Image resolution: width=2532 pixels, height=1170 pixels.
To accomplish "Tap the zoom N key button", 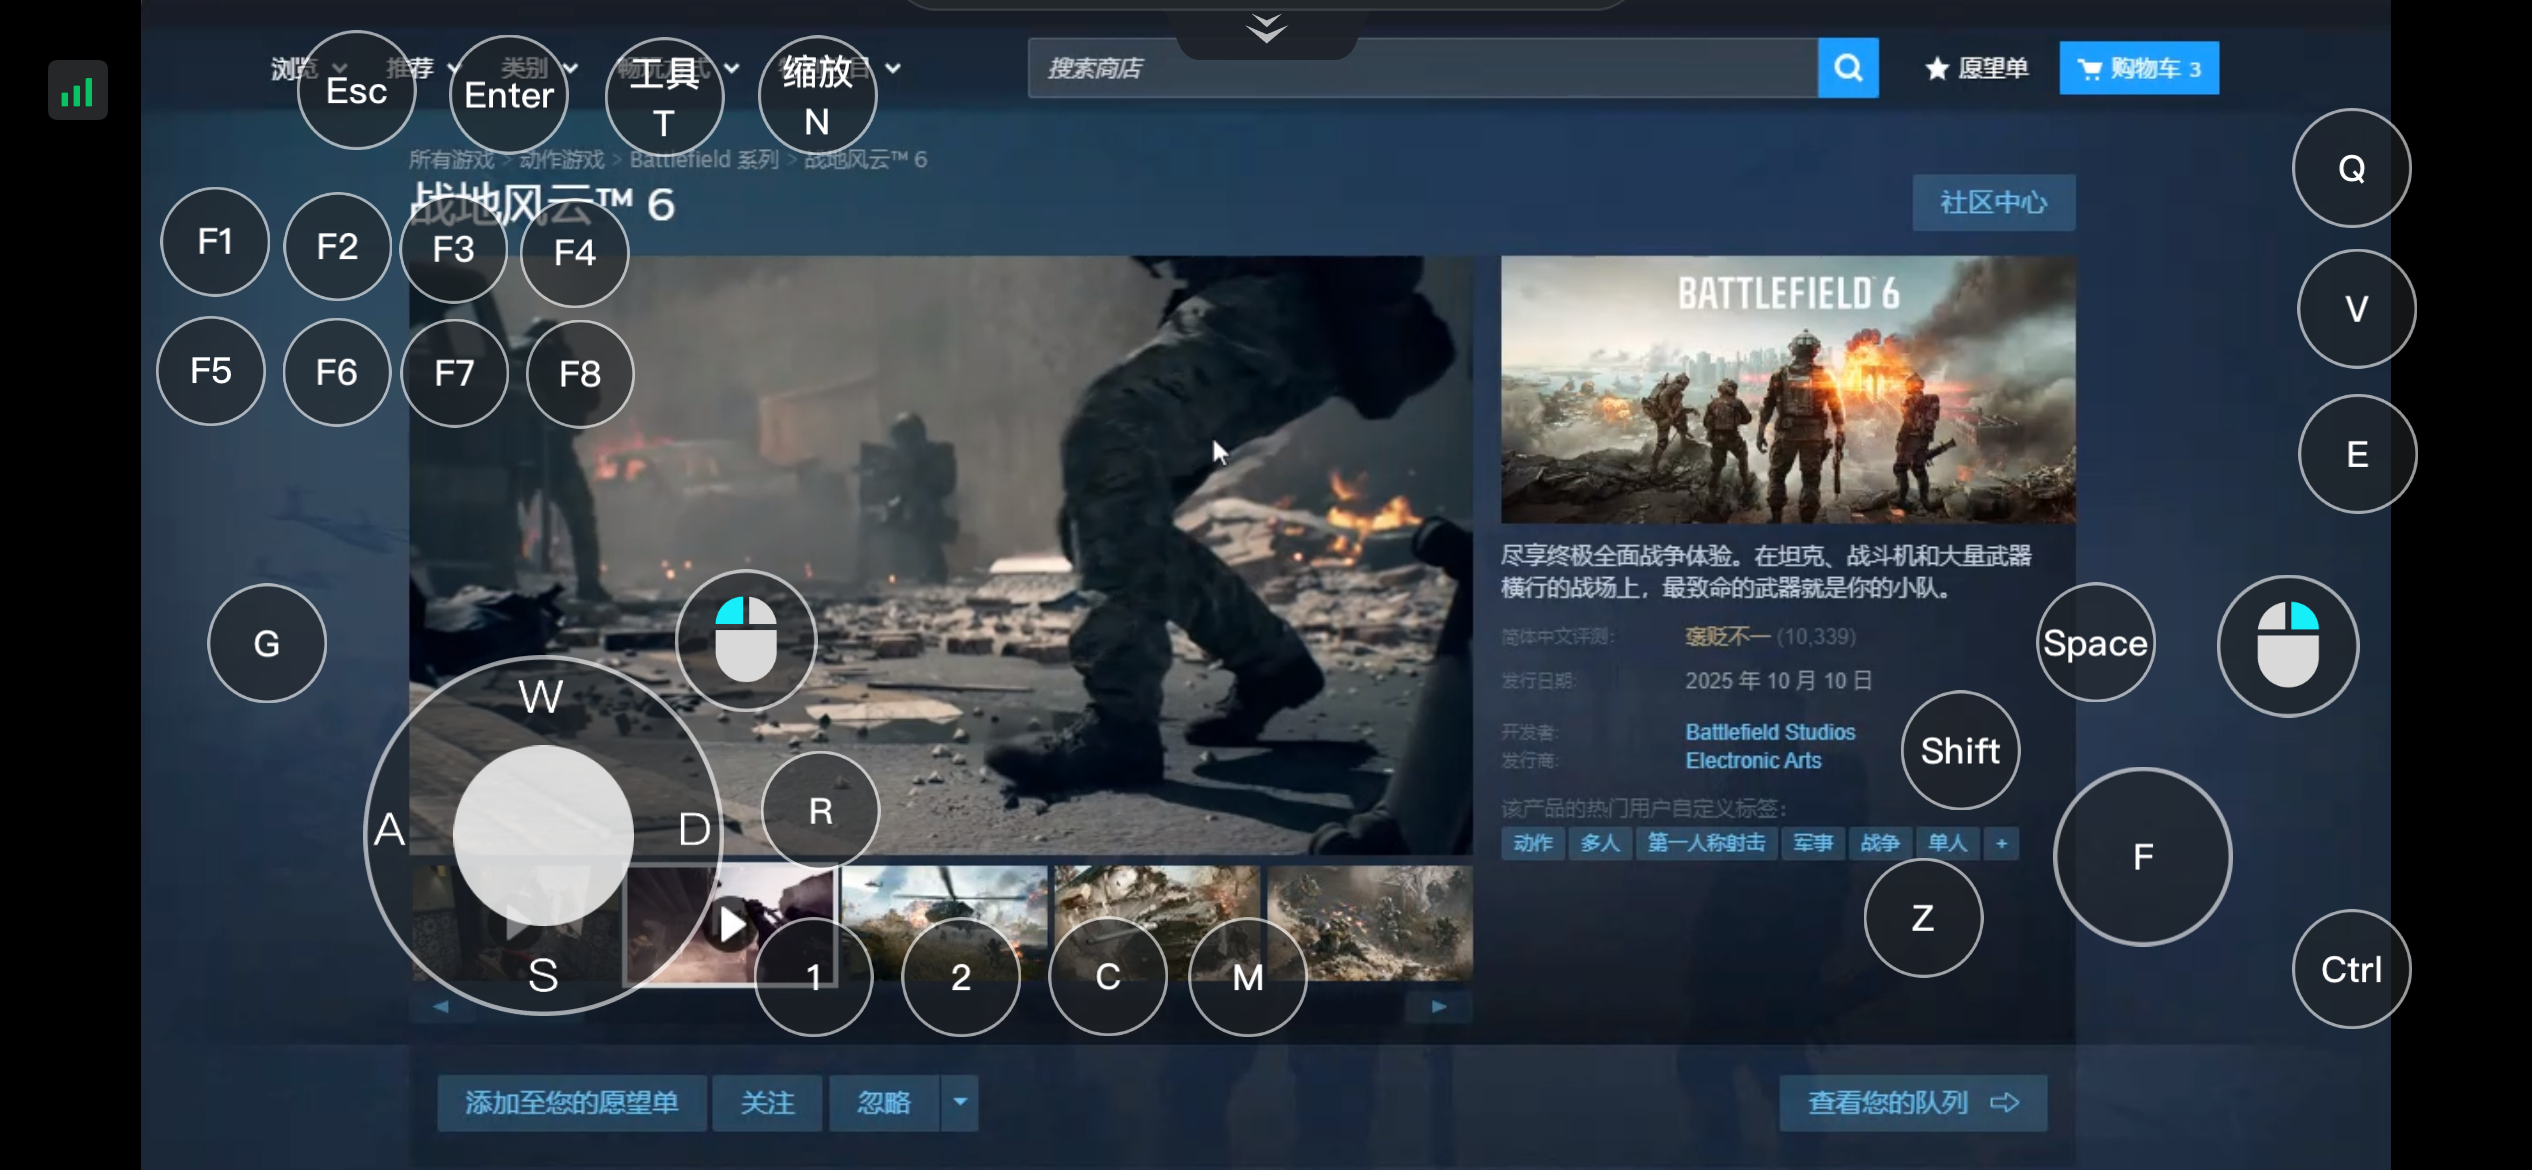I will 817,95.
